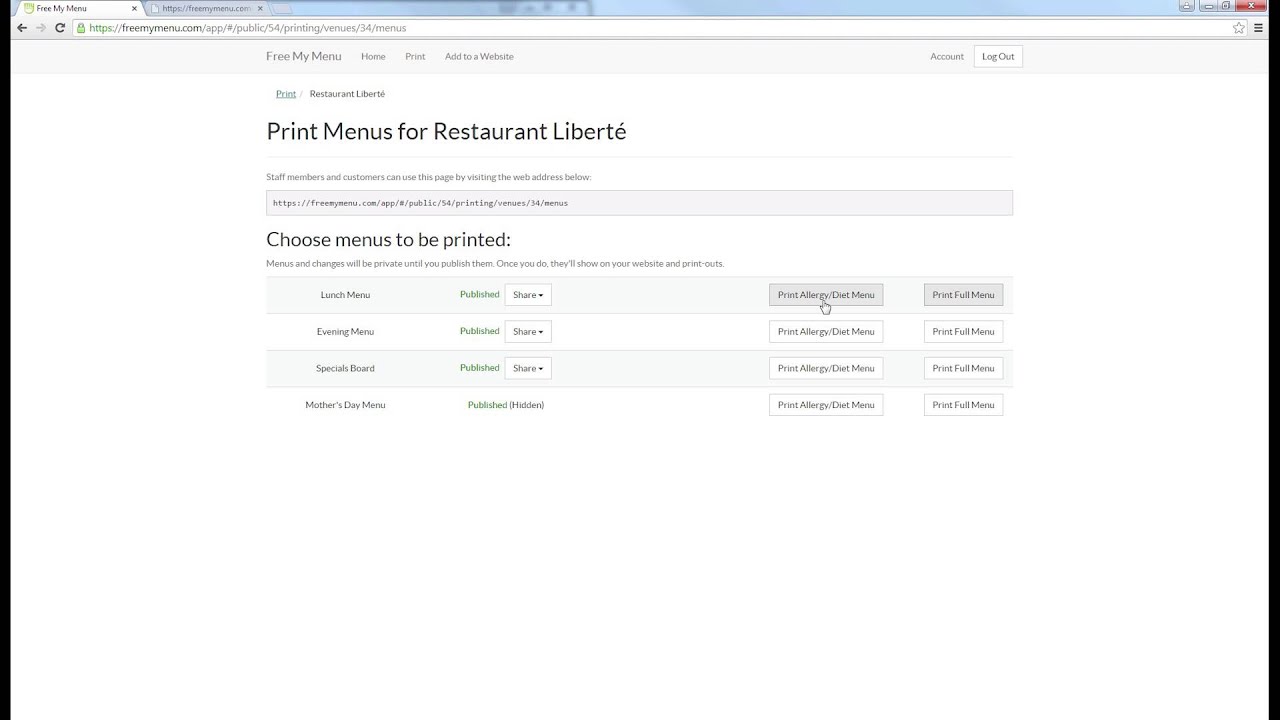Open the Home navigation item
The image size is (1280, 720).
[373, 56]
